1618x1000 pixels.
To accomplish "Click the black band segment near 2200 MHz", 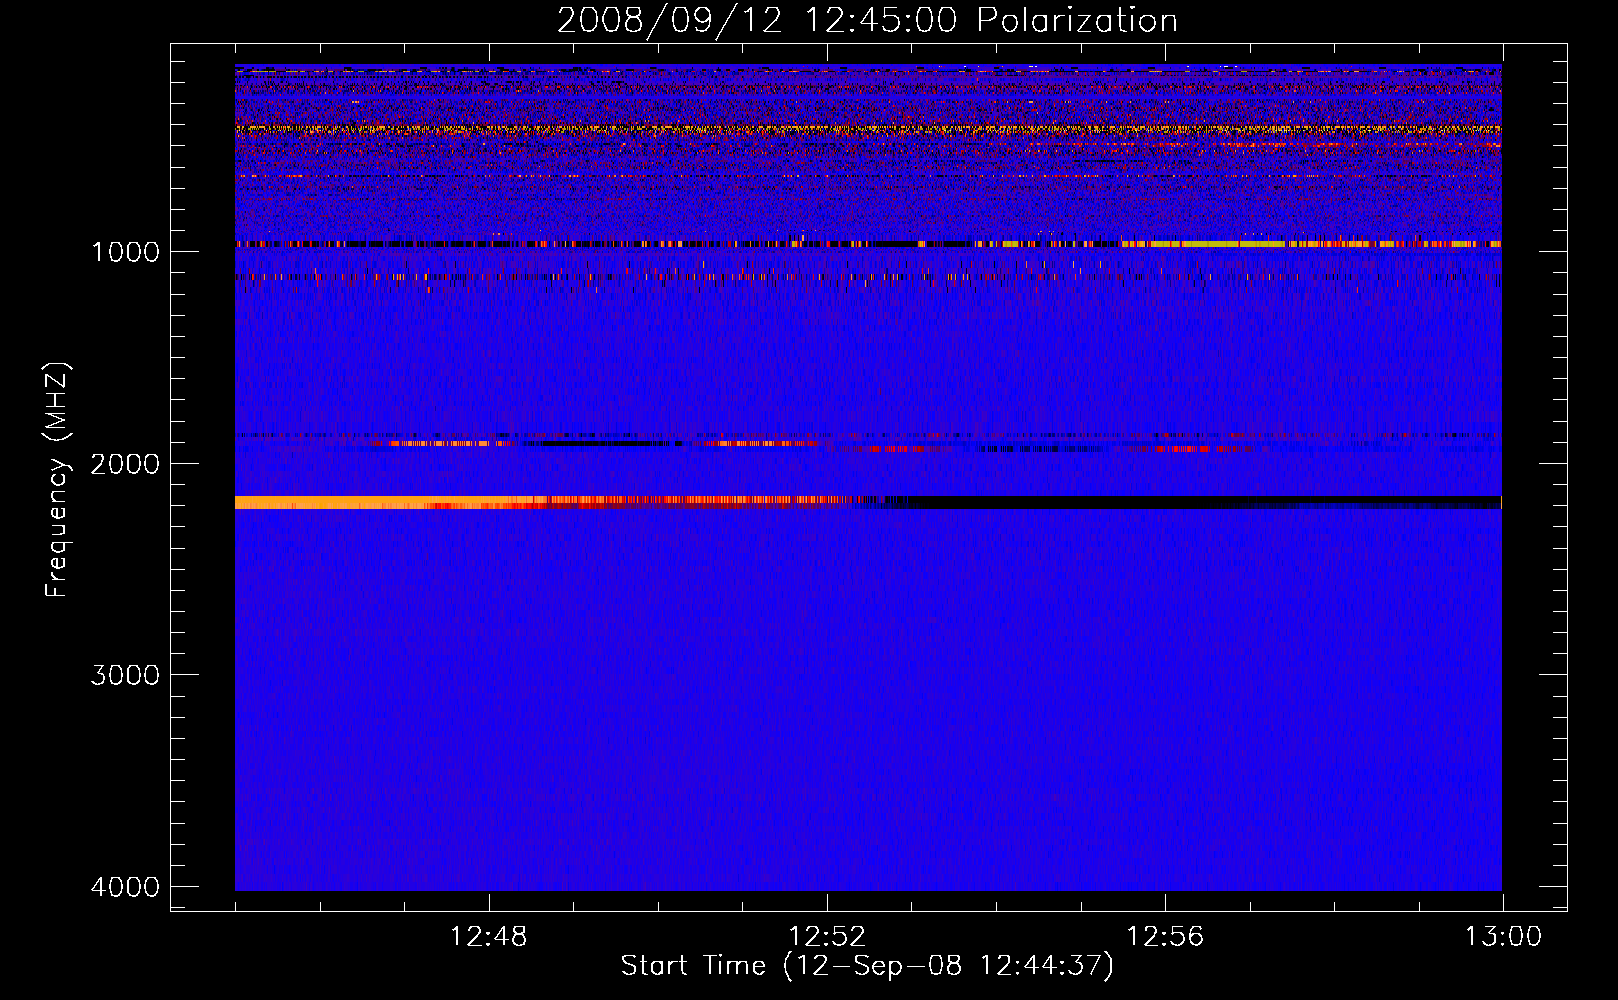I will click(x=1200, y=502).
